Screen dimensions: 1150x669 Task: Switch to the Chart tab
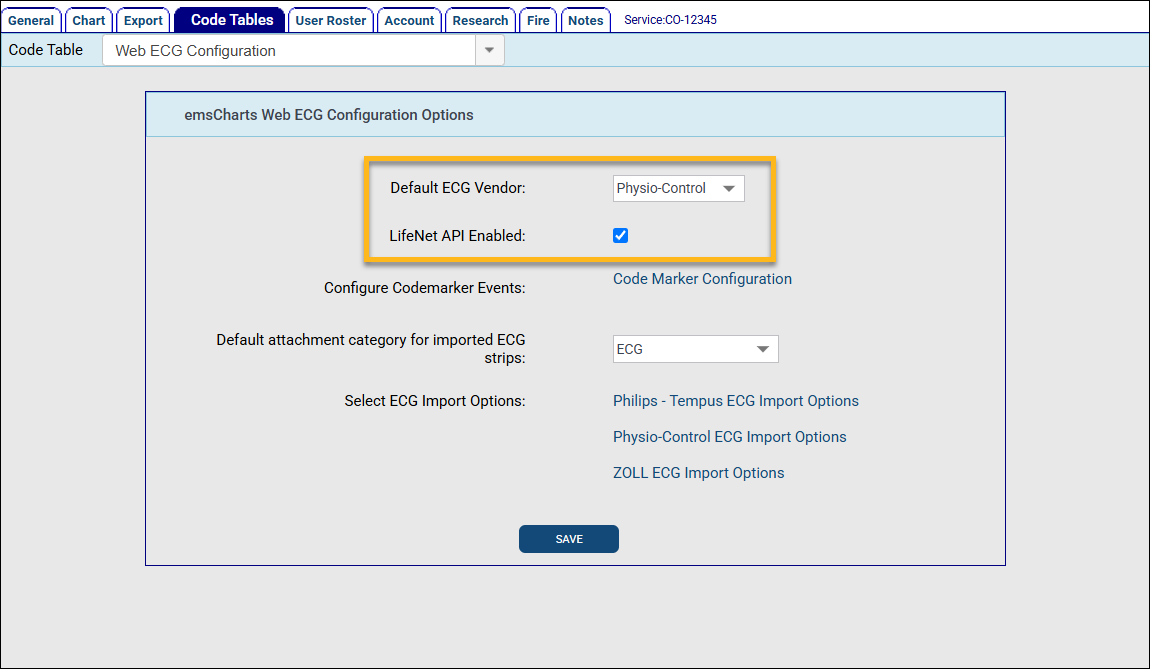89,20
